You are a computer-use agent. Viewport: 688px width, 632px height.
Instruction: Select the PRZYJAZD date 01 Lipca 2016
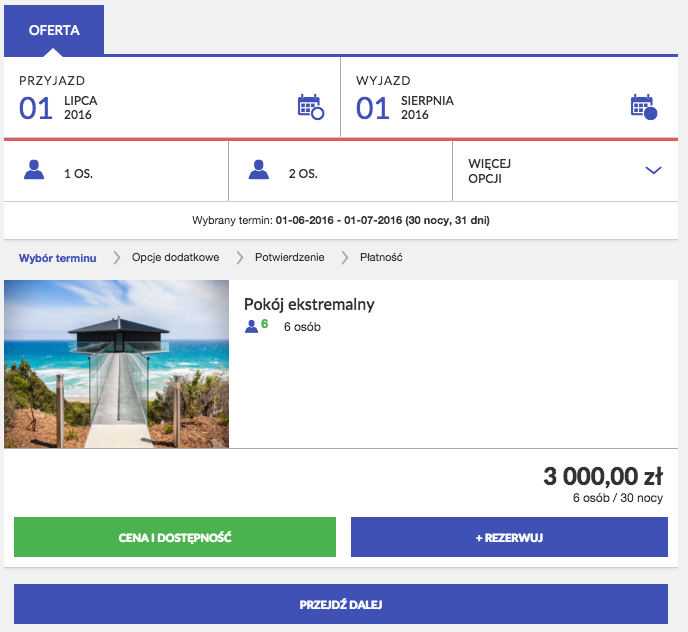(x=60, y=107)
